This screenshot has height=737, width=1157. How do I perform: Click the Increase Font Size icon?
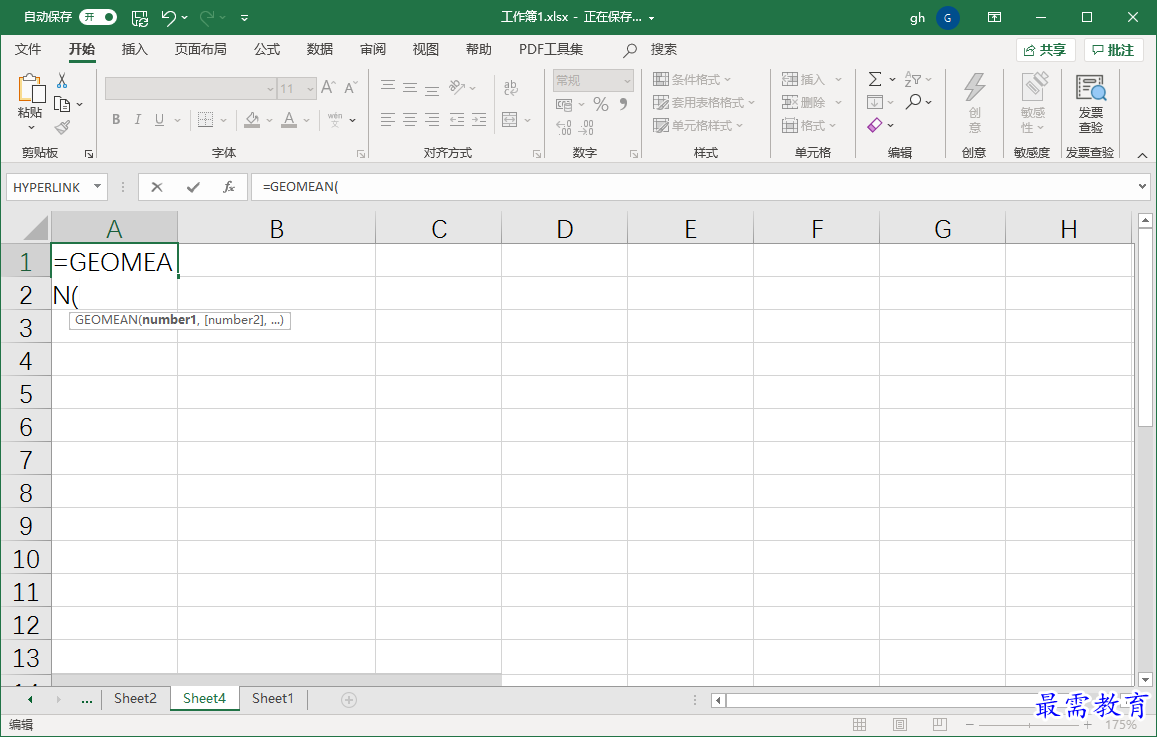tap(328, 87)
